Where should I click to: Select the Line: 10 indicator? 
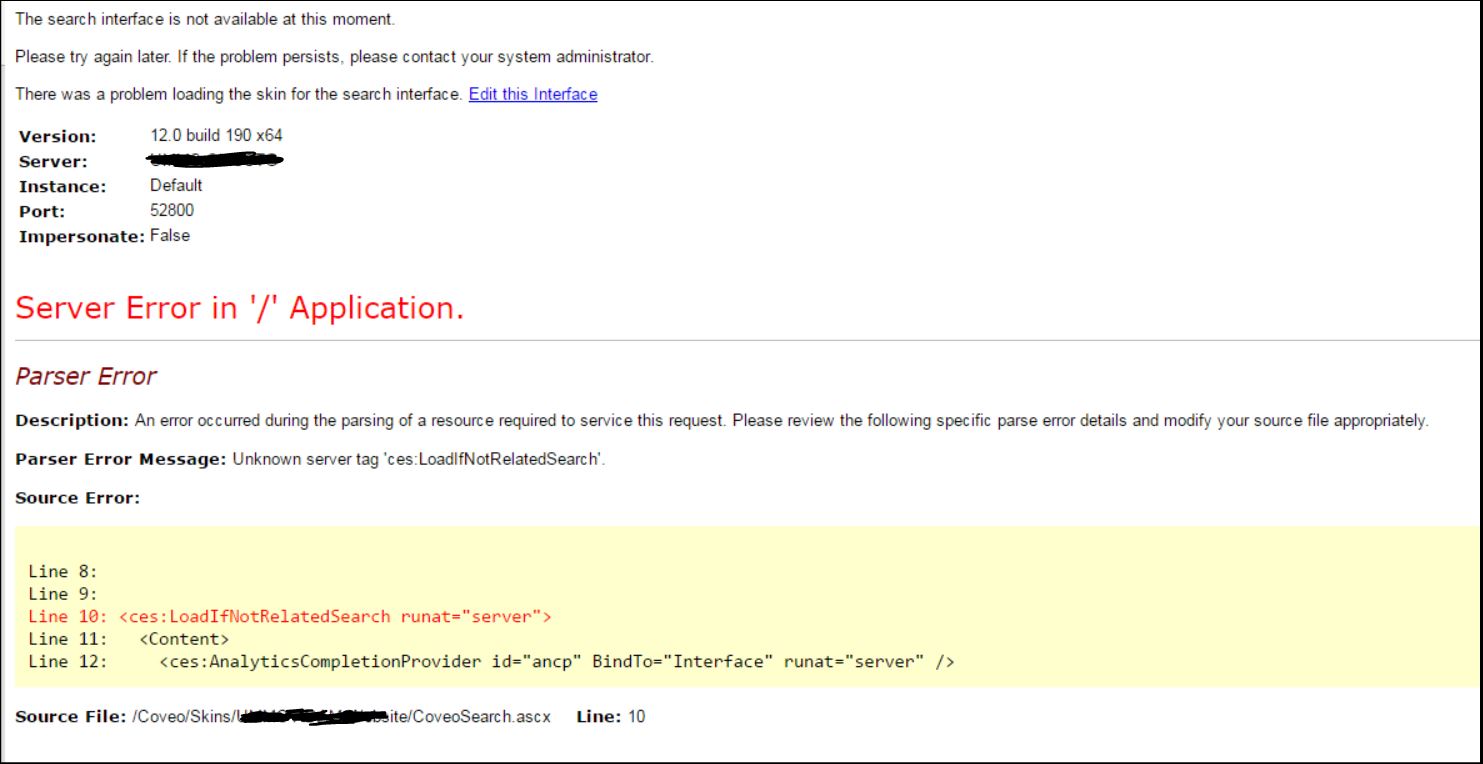tap(611, 716)
